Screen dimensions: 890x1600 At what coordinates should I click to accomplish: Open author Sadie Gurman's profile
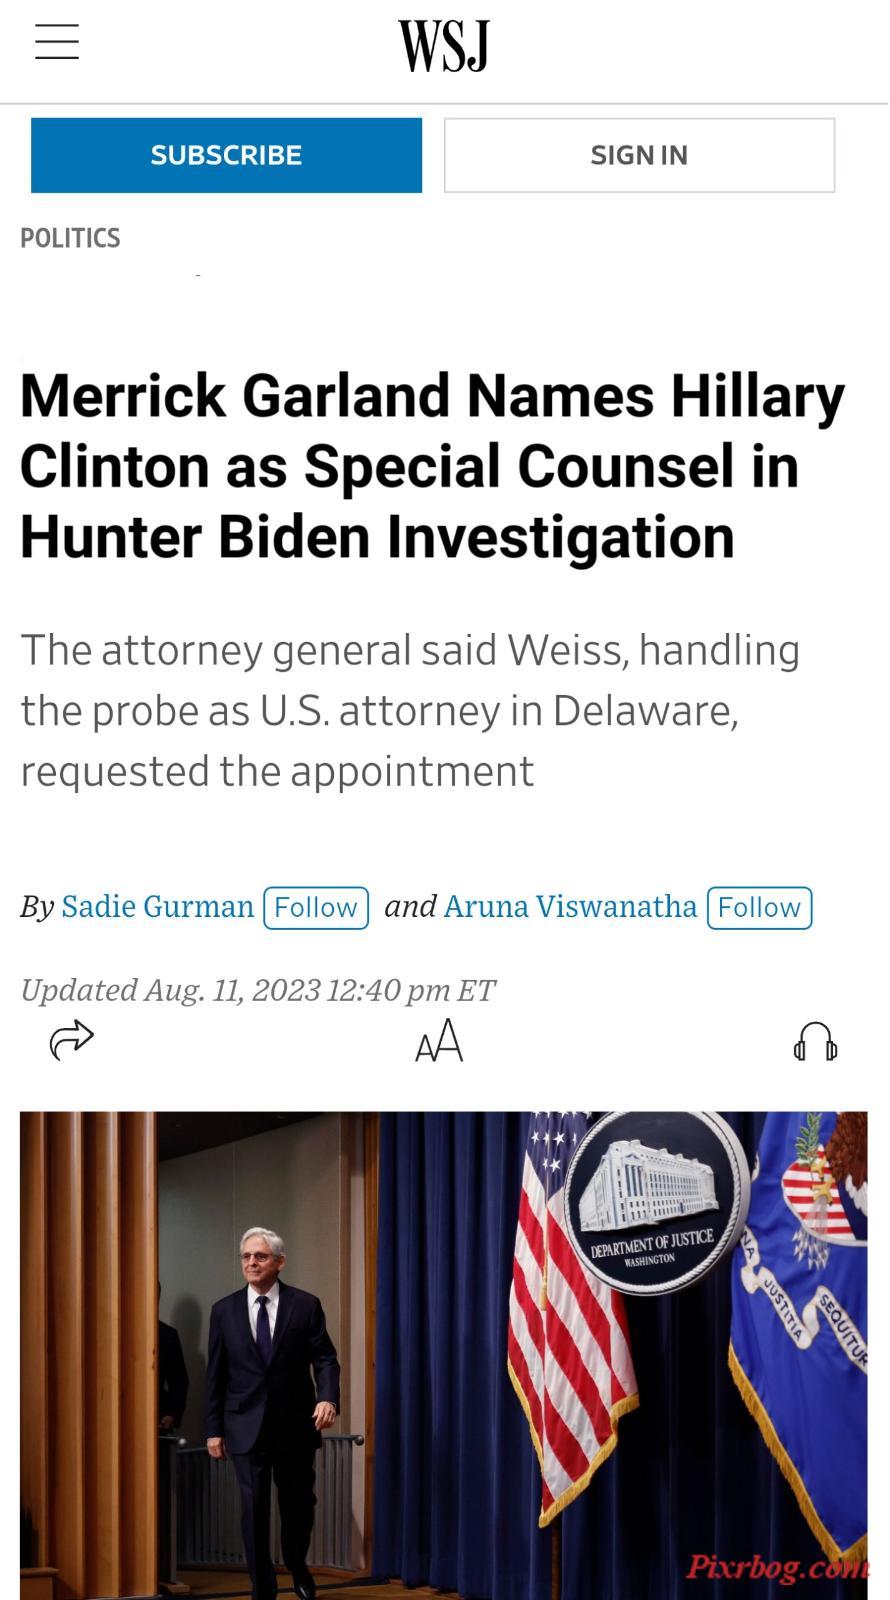(x=158, y=906)
